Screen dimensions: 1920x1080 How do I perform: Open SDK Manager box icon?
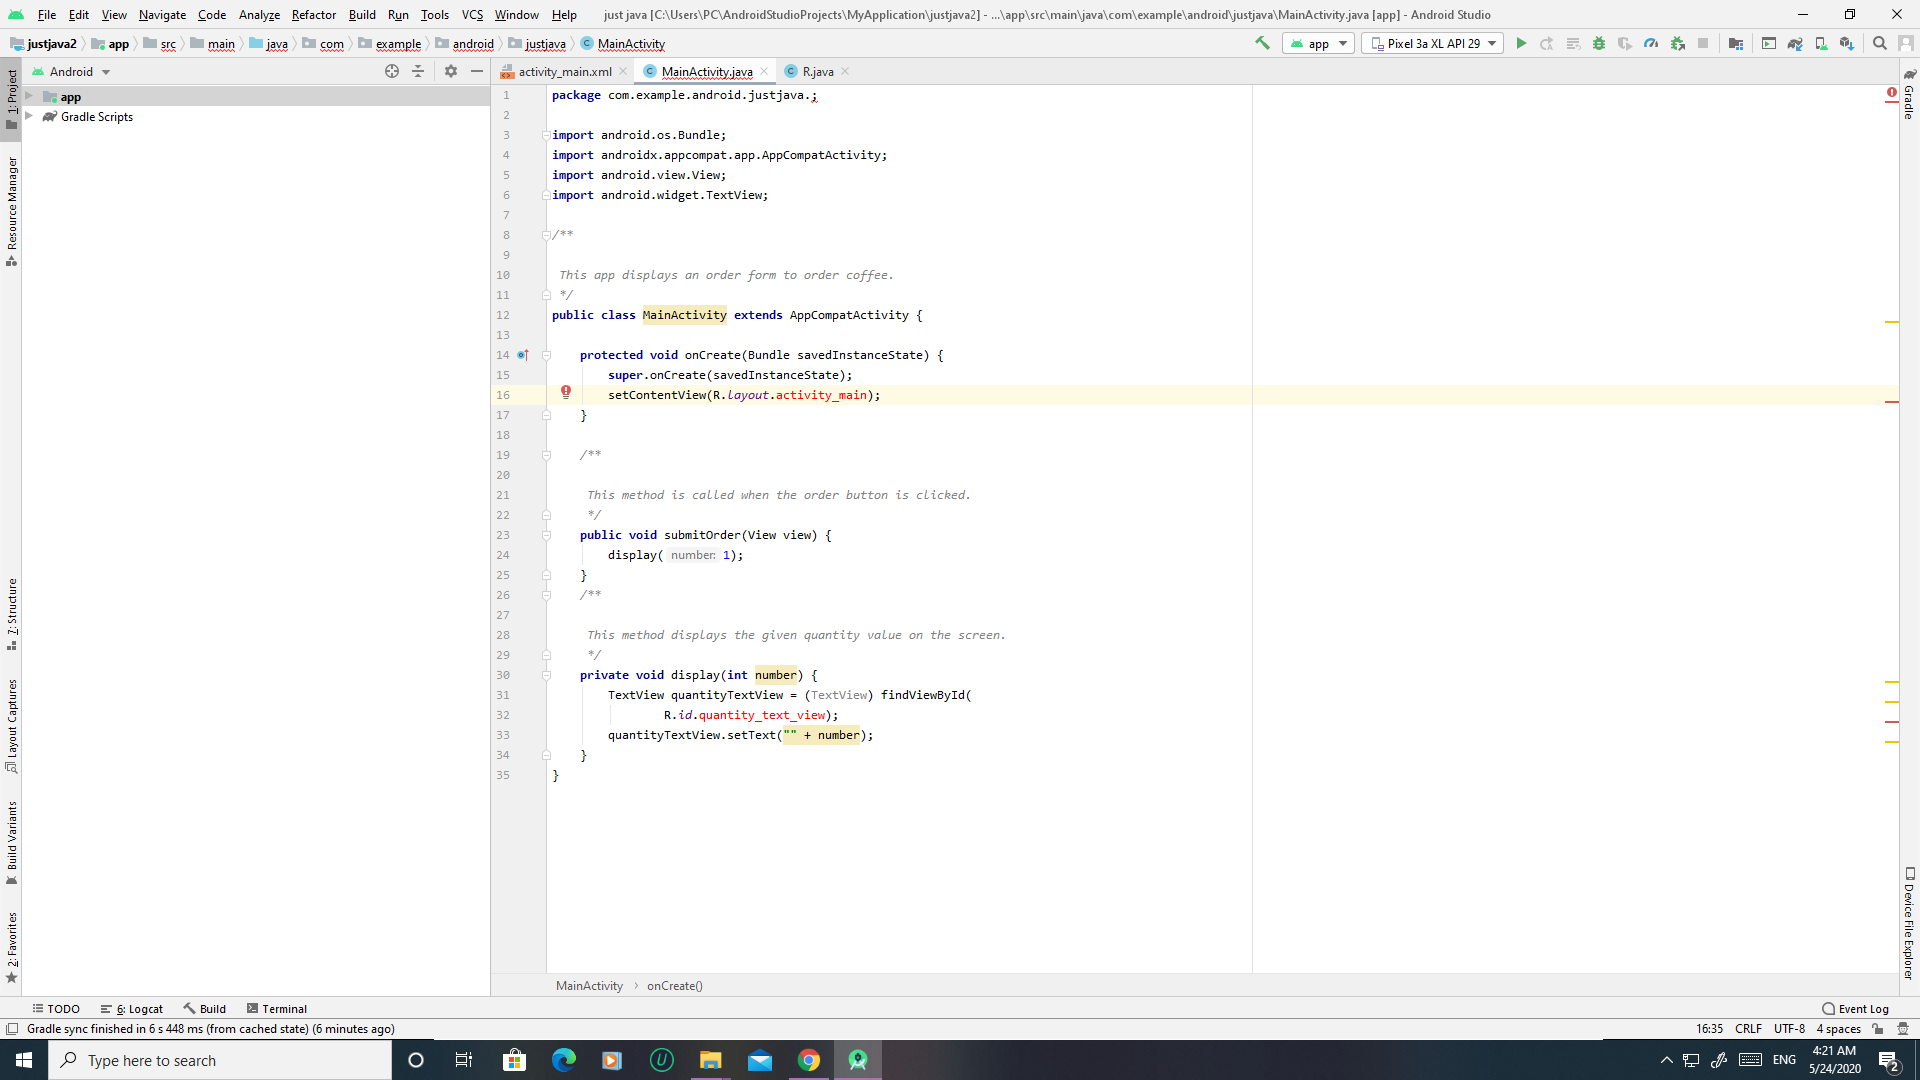(x=1847, y=43)
